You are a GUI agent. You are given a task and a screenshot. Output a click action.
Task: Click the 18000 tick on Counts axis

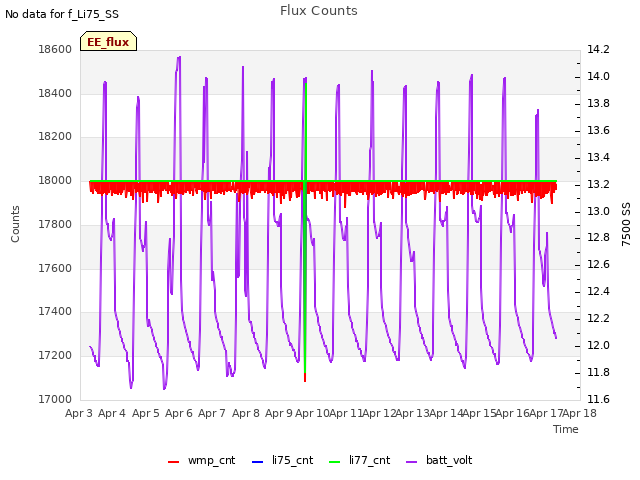[55, 180]
